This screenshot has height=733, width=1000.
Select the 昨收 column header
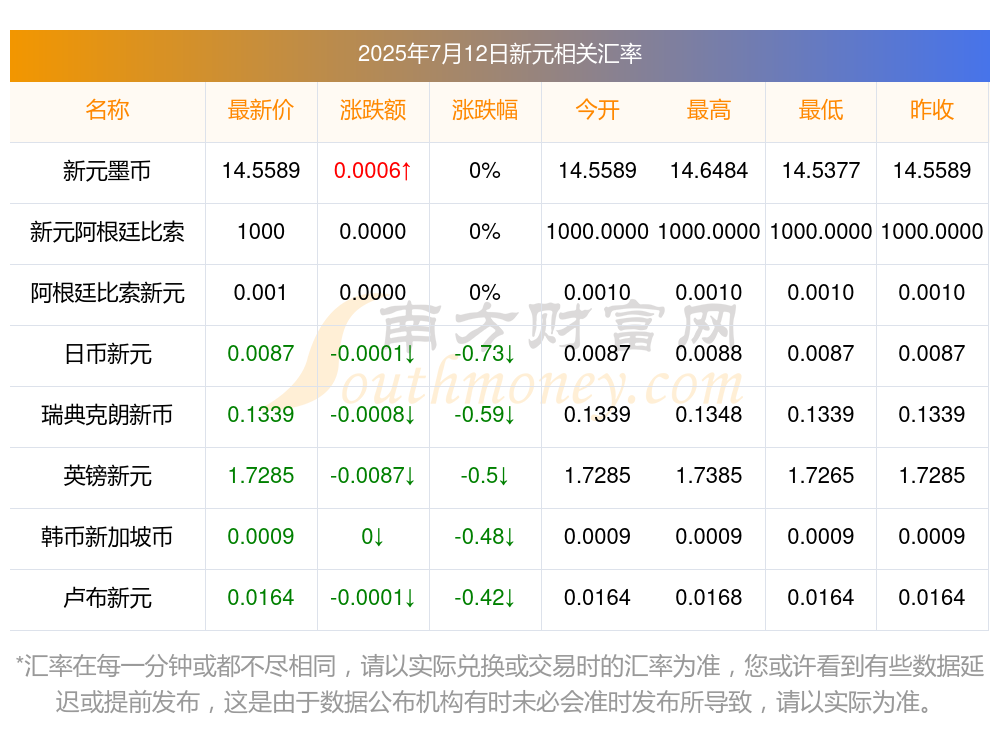(x=932, y=110)
